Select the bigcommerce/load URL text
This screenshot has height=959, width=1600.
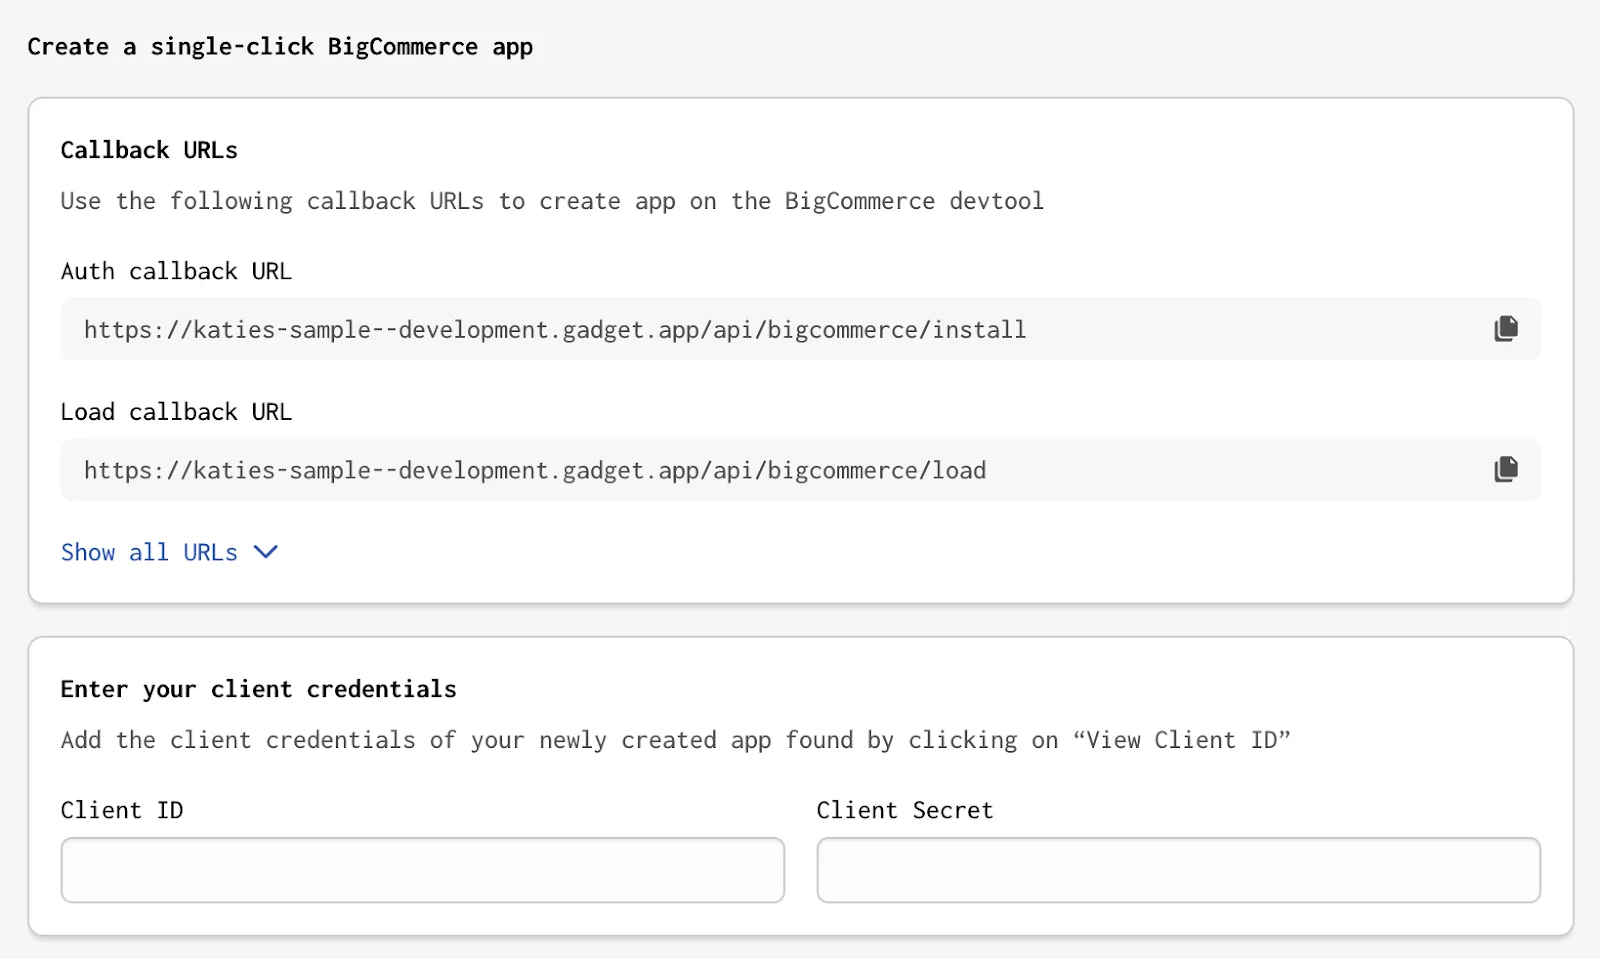[x=535, y=470]
